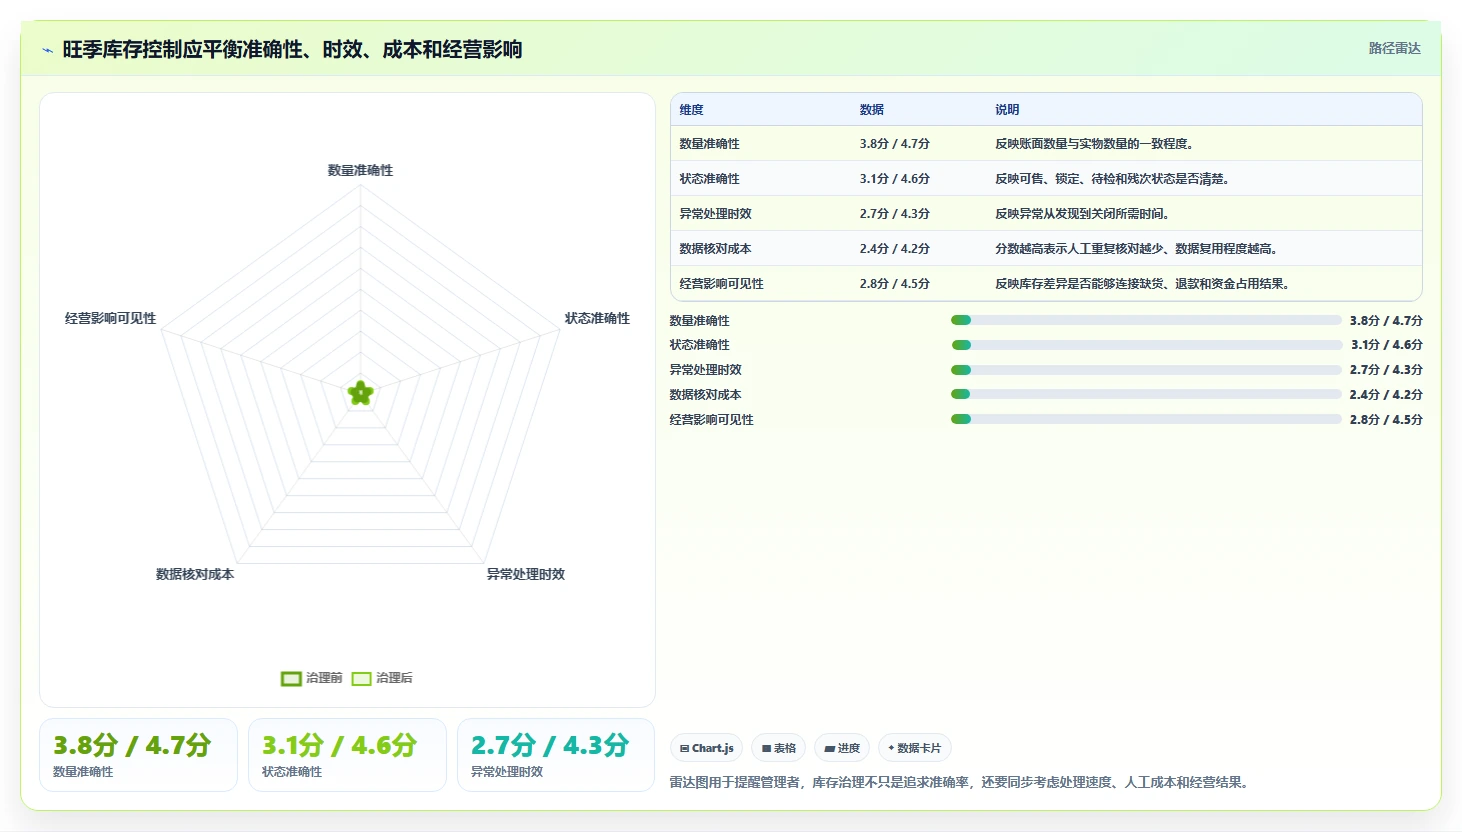Screen dimensions: 1462x832
Task: Click the 进度 chip
Action: 842,748
